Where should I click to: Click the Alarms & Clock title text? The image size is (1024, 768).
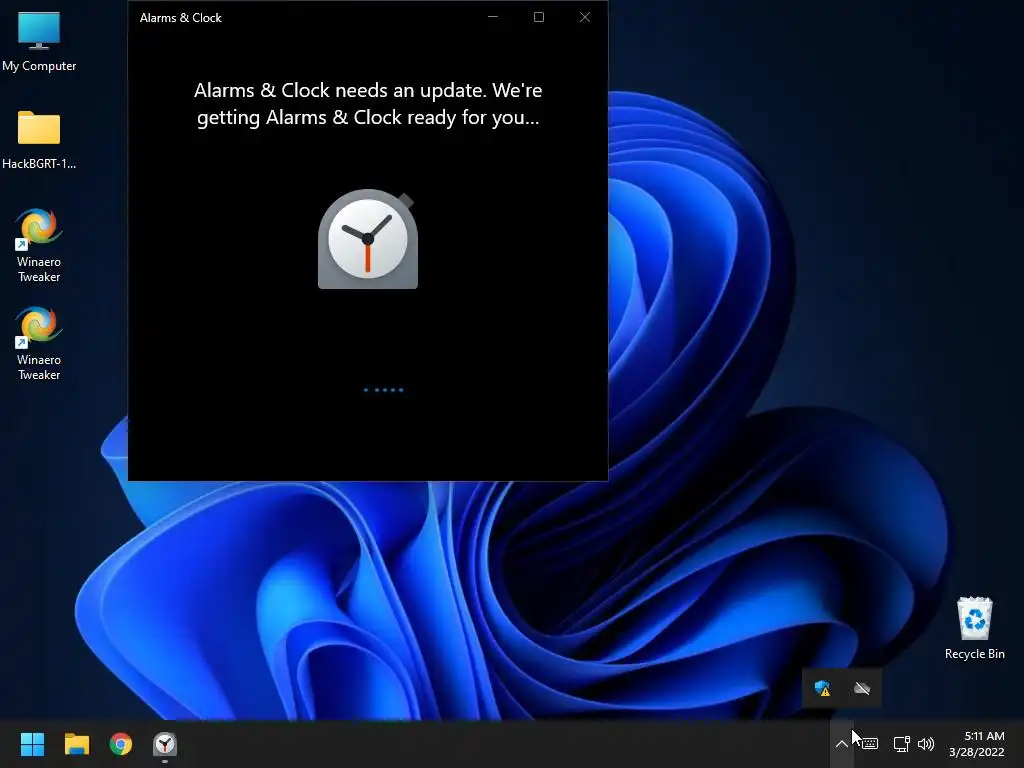click(180, 18)
